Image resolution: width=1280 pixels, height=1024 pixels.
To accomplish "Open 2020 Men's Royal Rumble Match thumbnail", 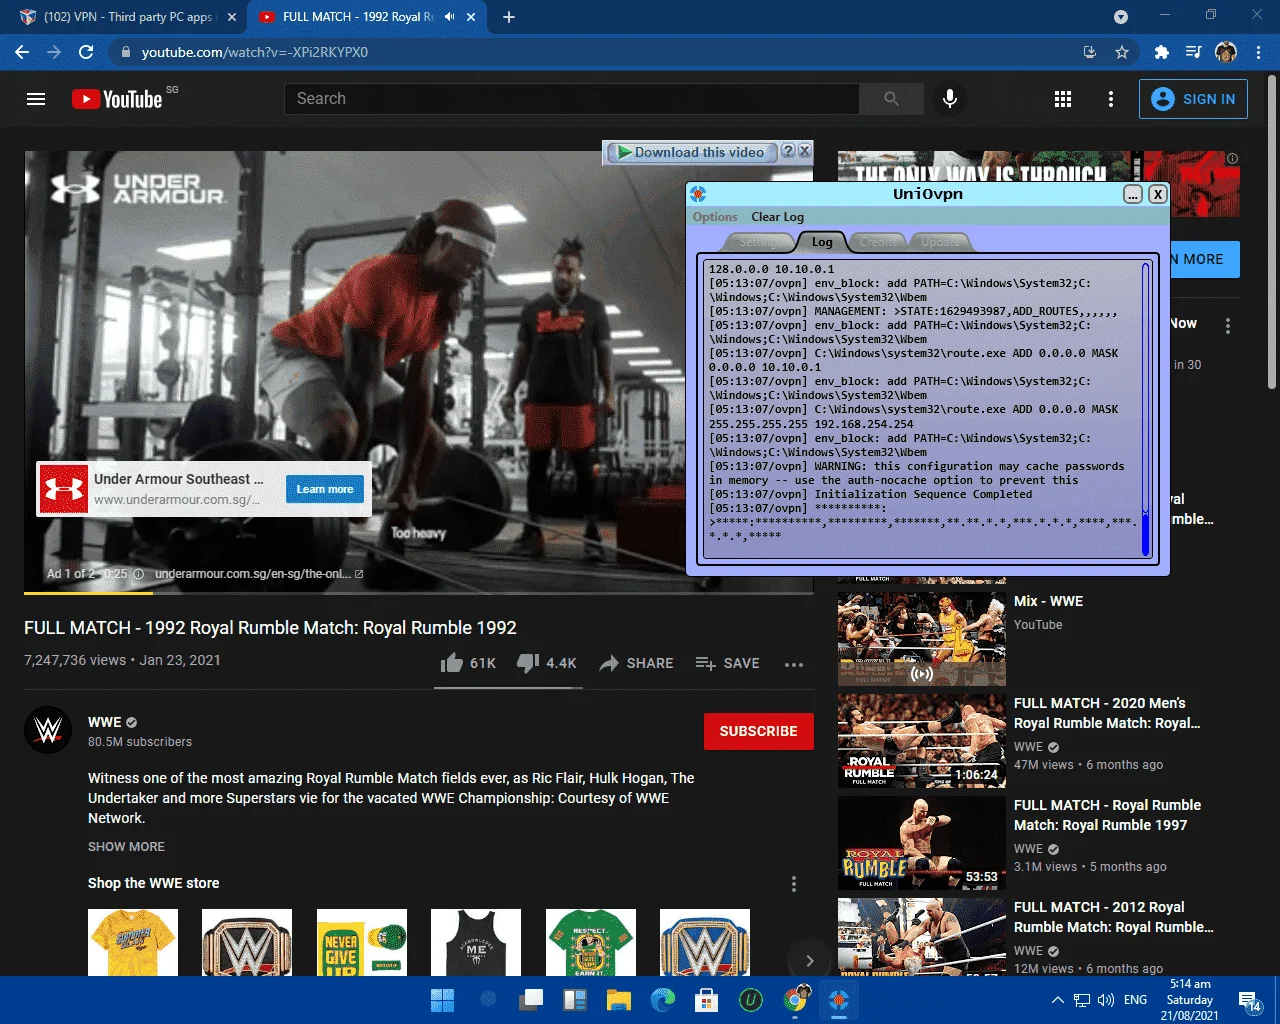I will tap(921, 741).
